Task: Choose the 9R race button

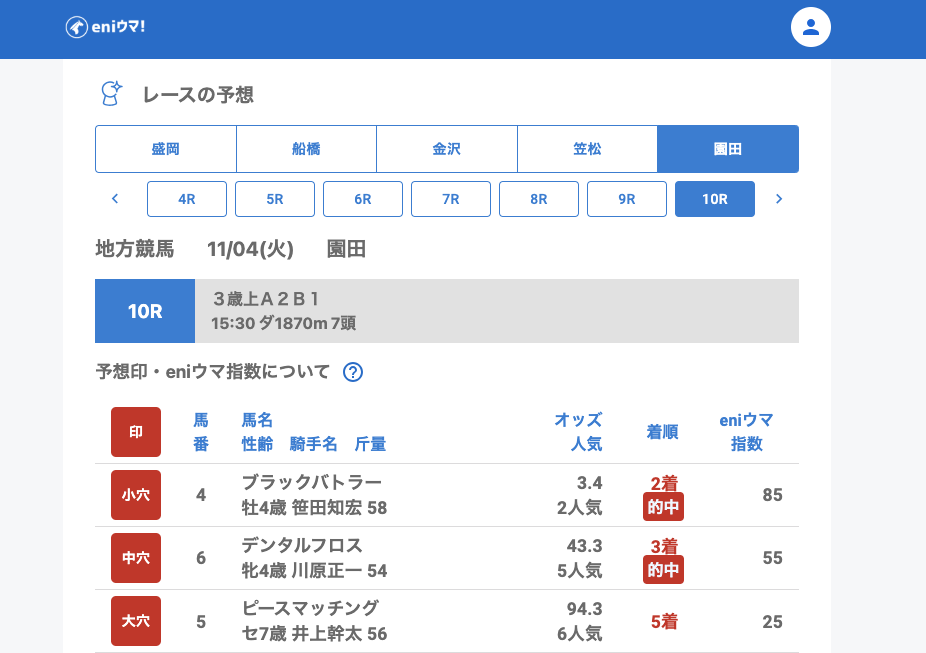Action: [627, 199]
